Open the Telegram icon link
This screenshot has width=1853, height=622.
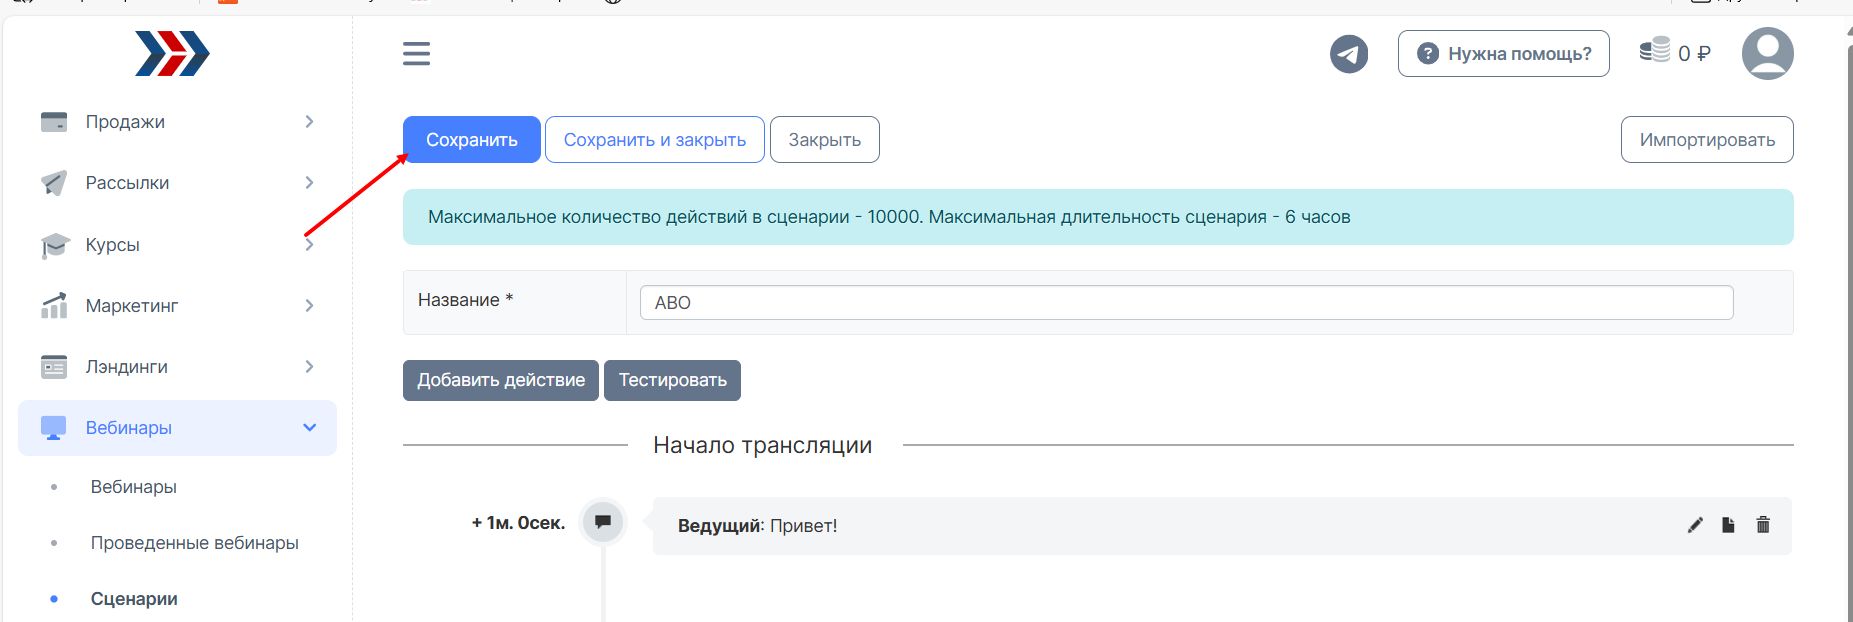click(x=1348, y=54)
